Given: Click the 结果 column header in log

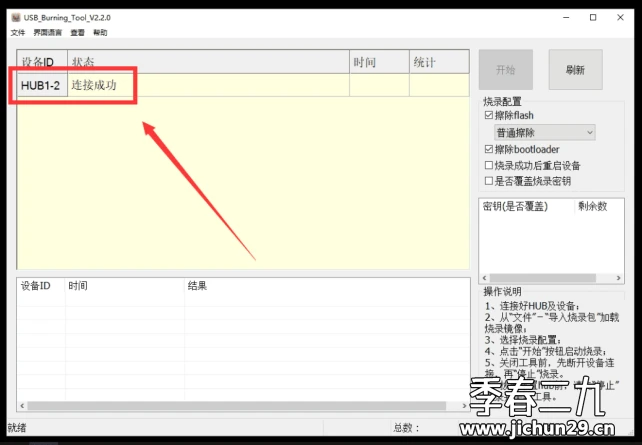Looking at the screenshot, I should [x=327, y=286].
